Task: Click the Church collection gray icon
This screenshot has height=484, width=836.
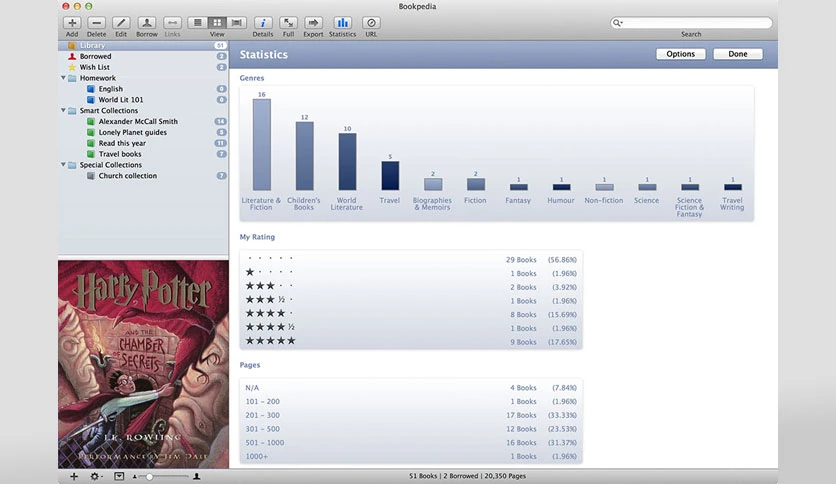Action: pos(91,176)
